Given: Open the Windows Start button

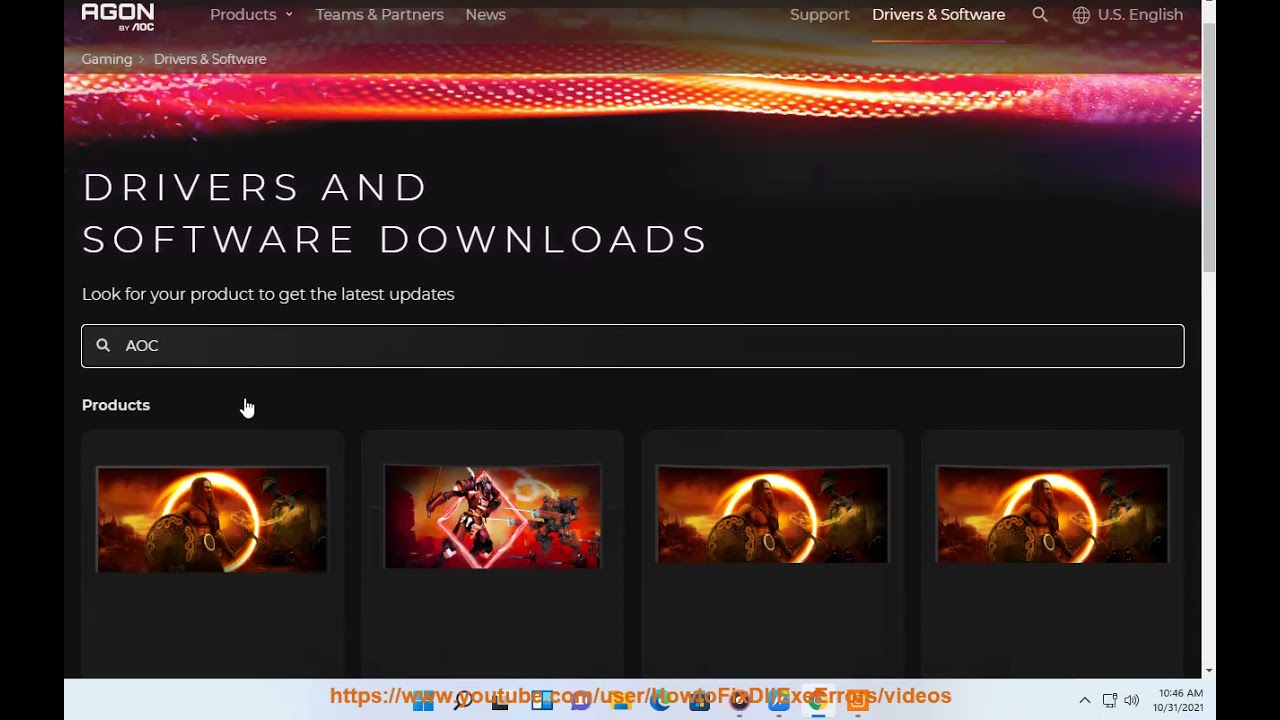Looking at the screenshot, I should click(423, 701).
